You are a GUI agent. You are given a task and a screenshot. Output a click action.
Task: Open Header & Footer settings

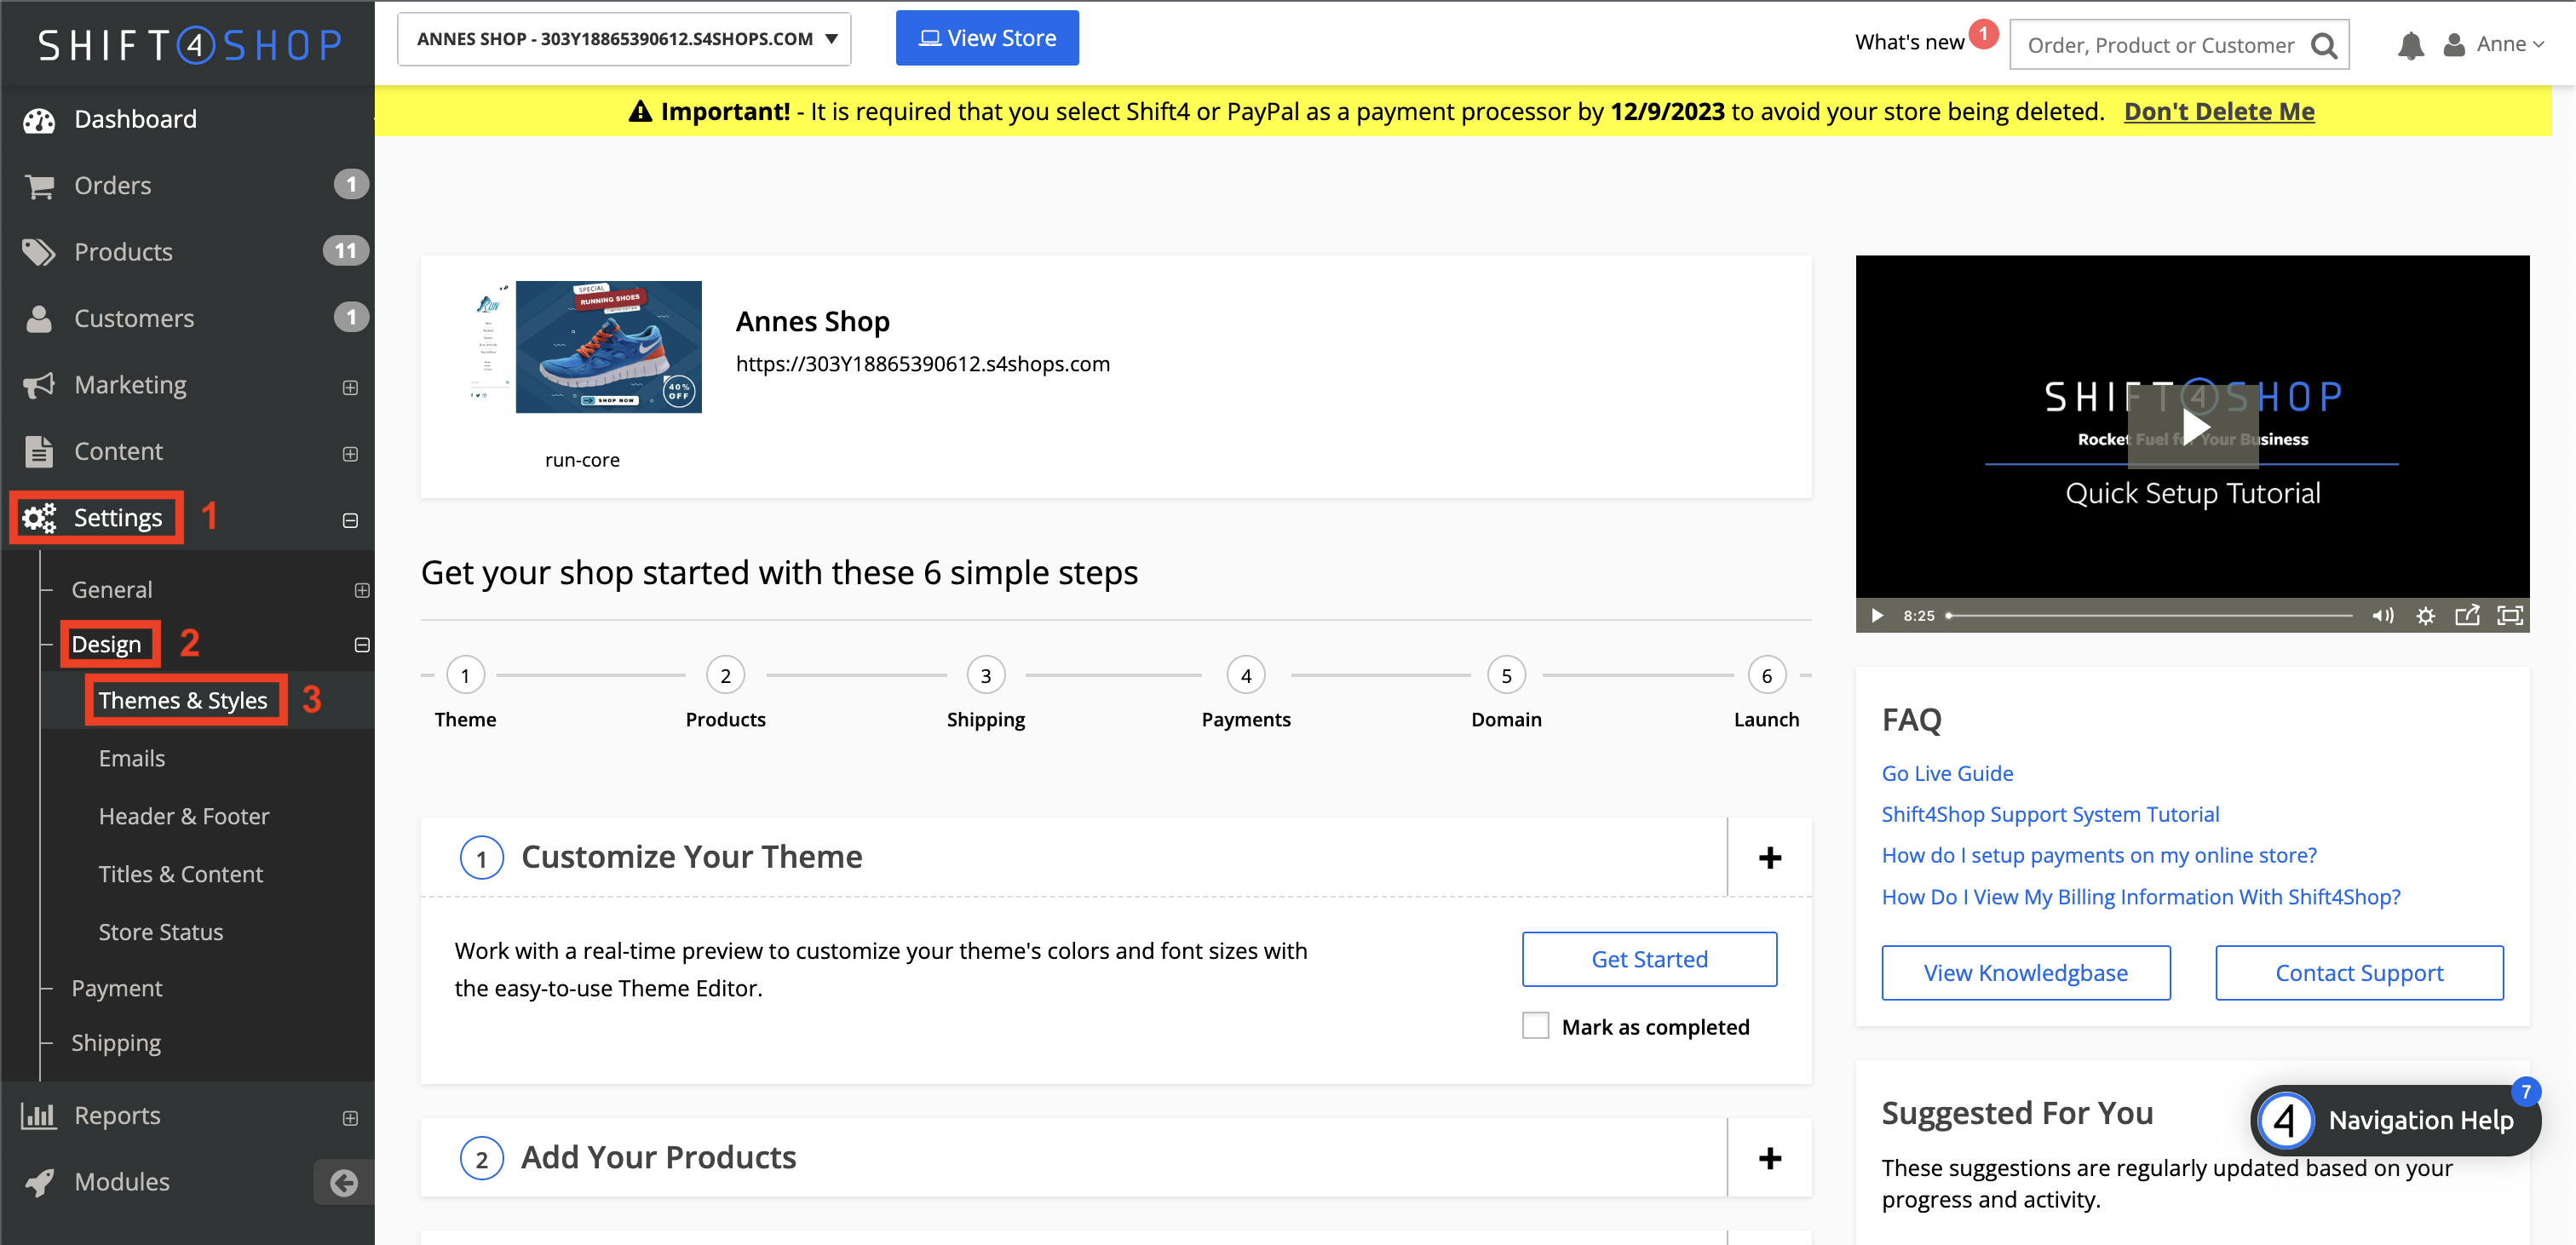[x=184, y=816]
